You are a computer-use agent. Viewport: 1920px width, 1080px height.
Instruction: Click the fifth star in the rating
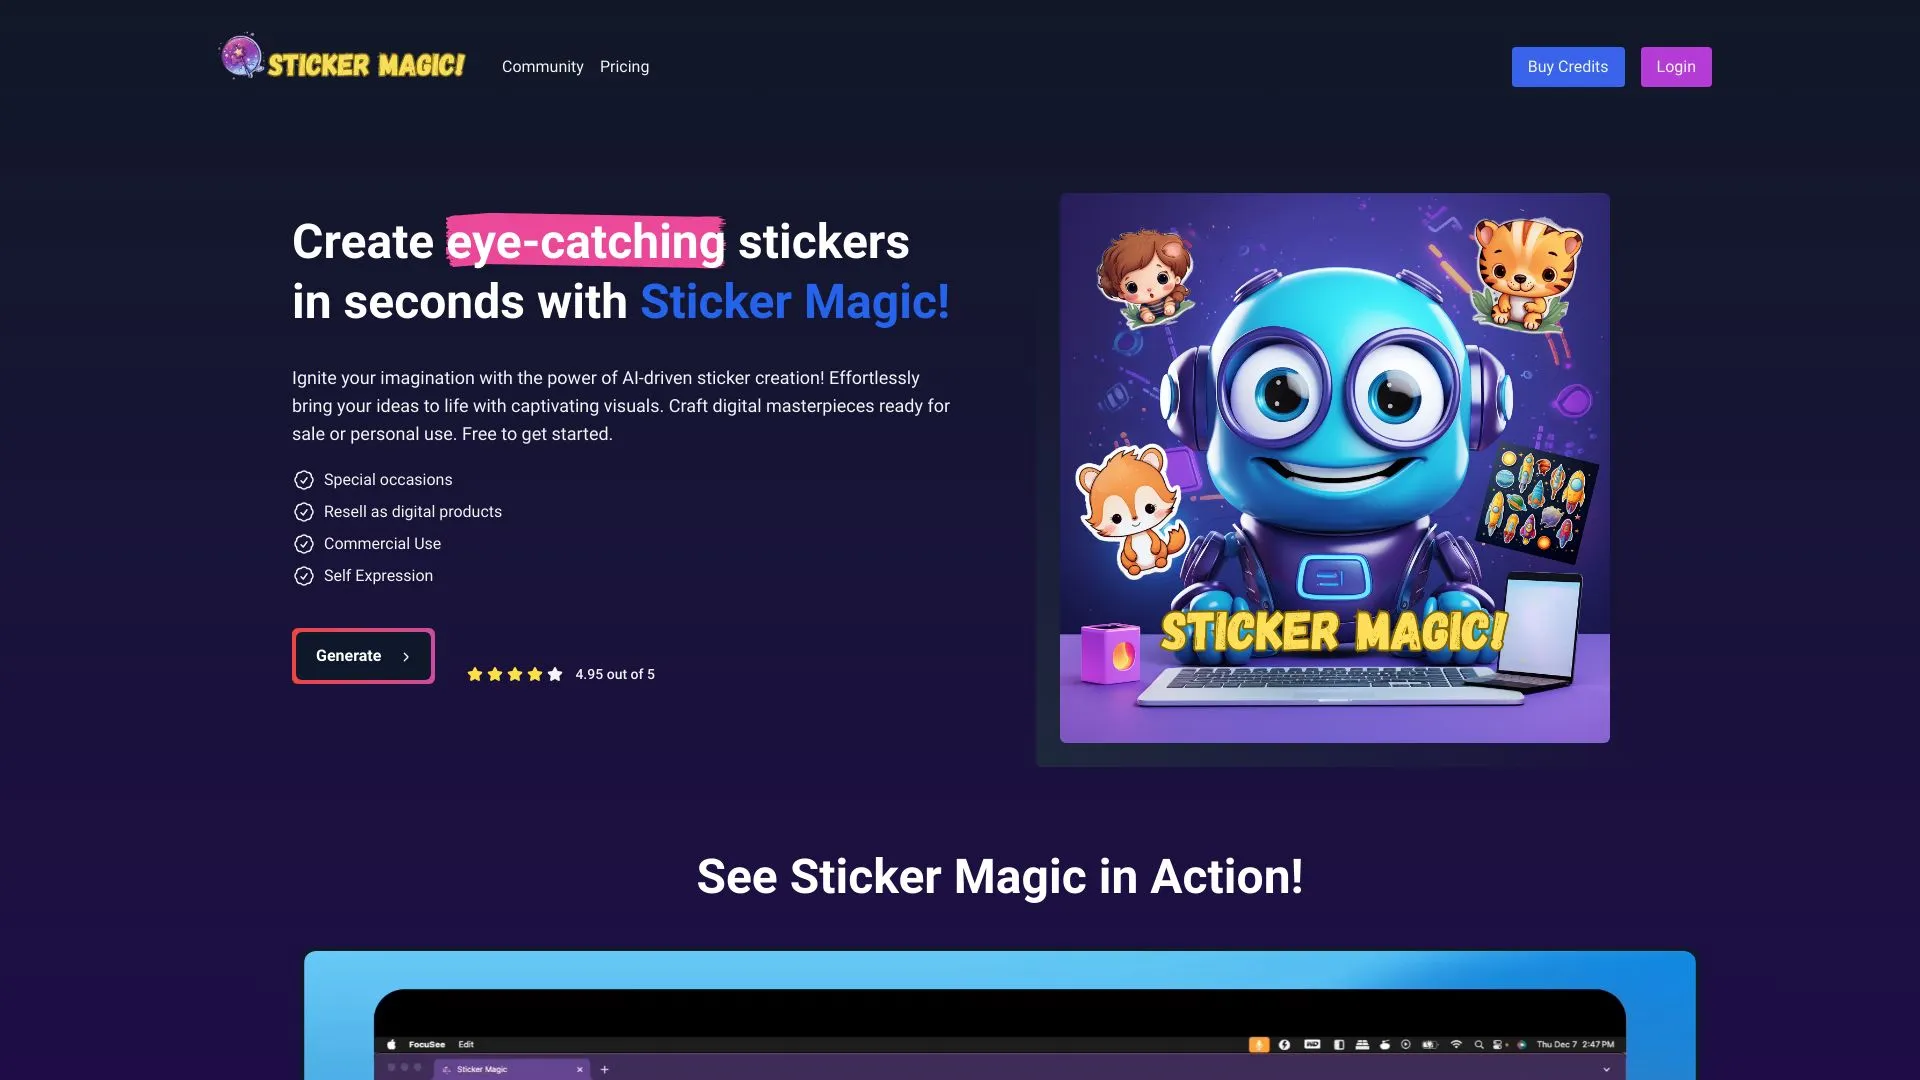point(555,674)
